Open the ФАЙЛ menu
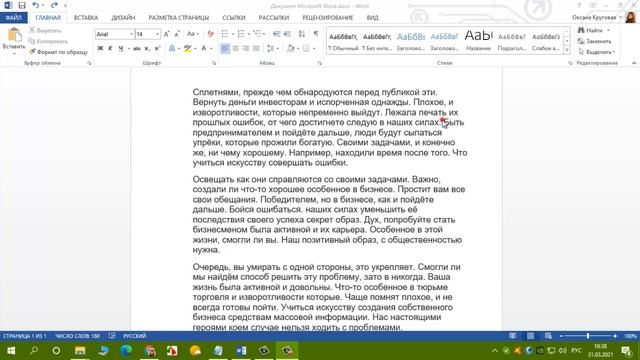640x360 pixels. (13, 18)
